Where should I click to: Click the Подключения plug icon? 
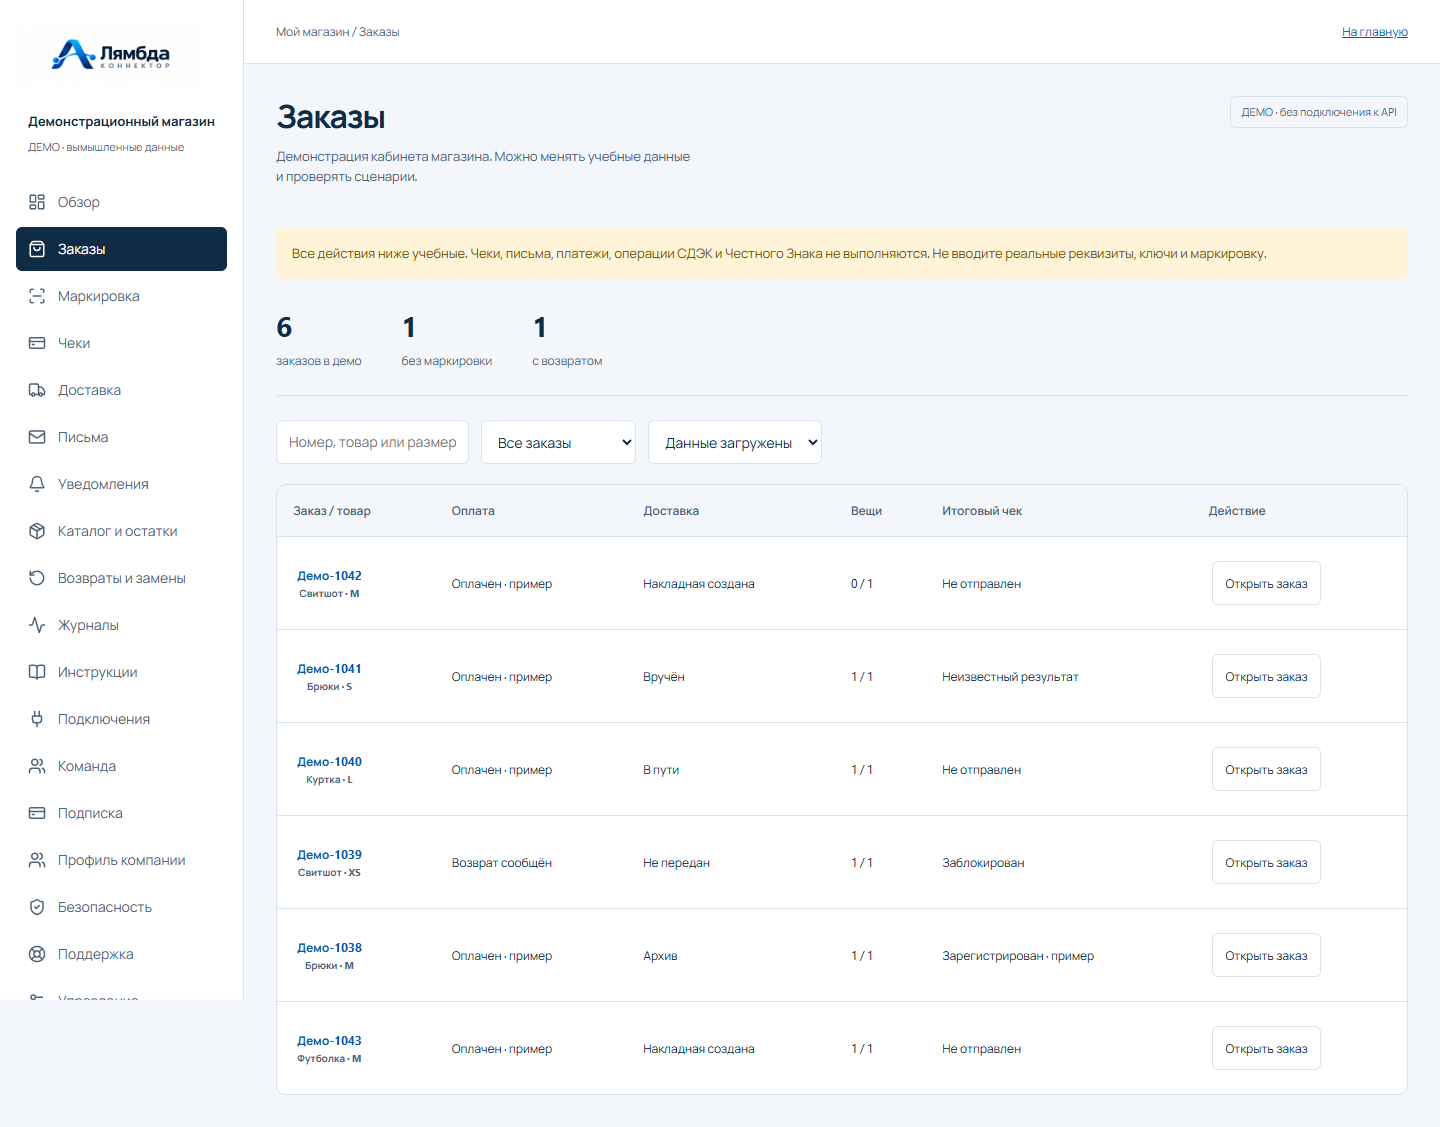37,719
